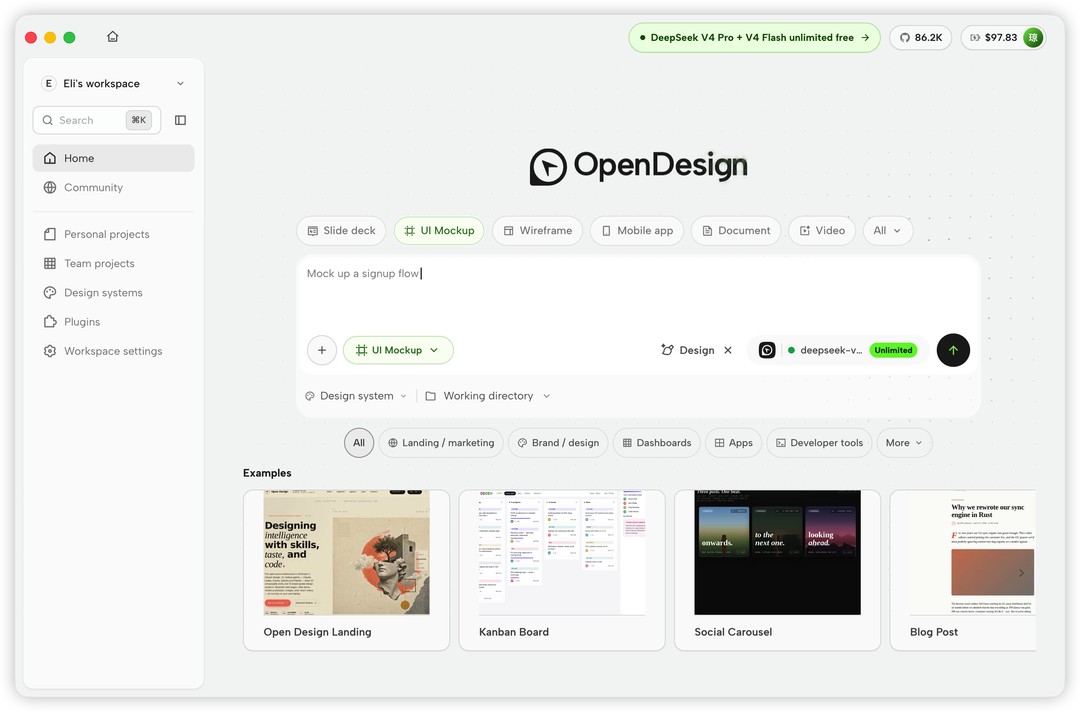Select the Mobile app chip

(636, 231)
